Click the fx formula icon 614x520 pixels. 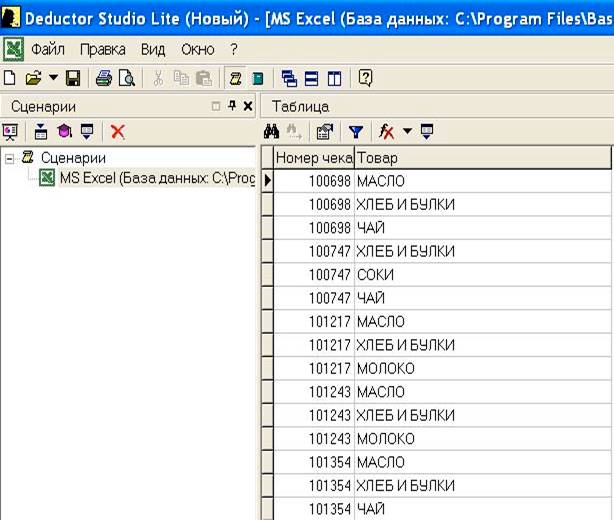[386, 132]
